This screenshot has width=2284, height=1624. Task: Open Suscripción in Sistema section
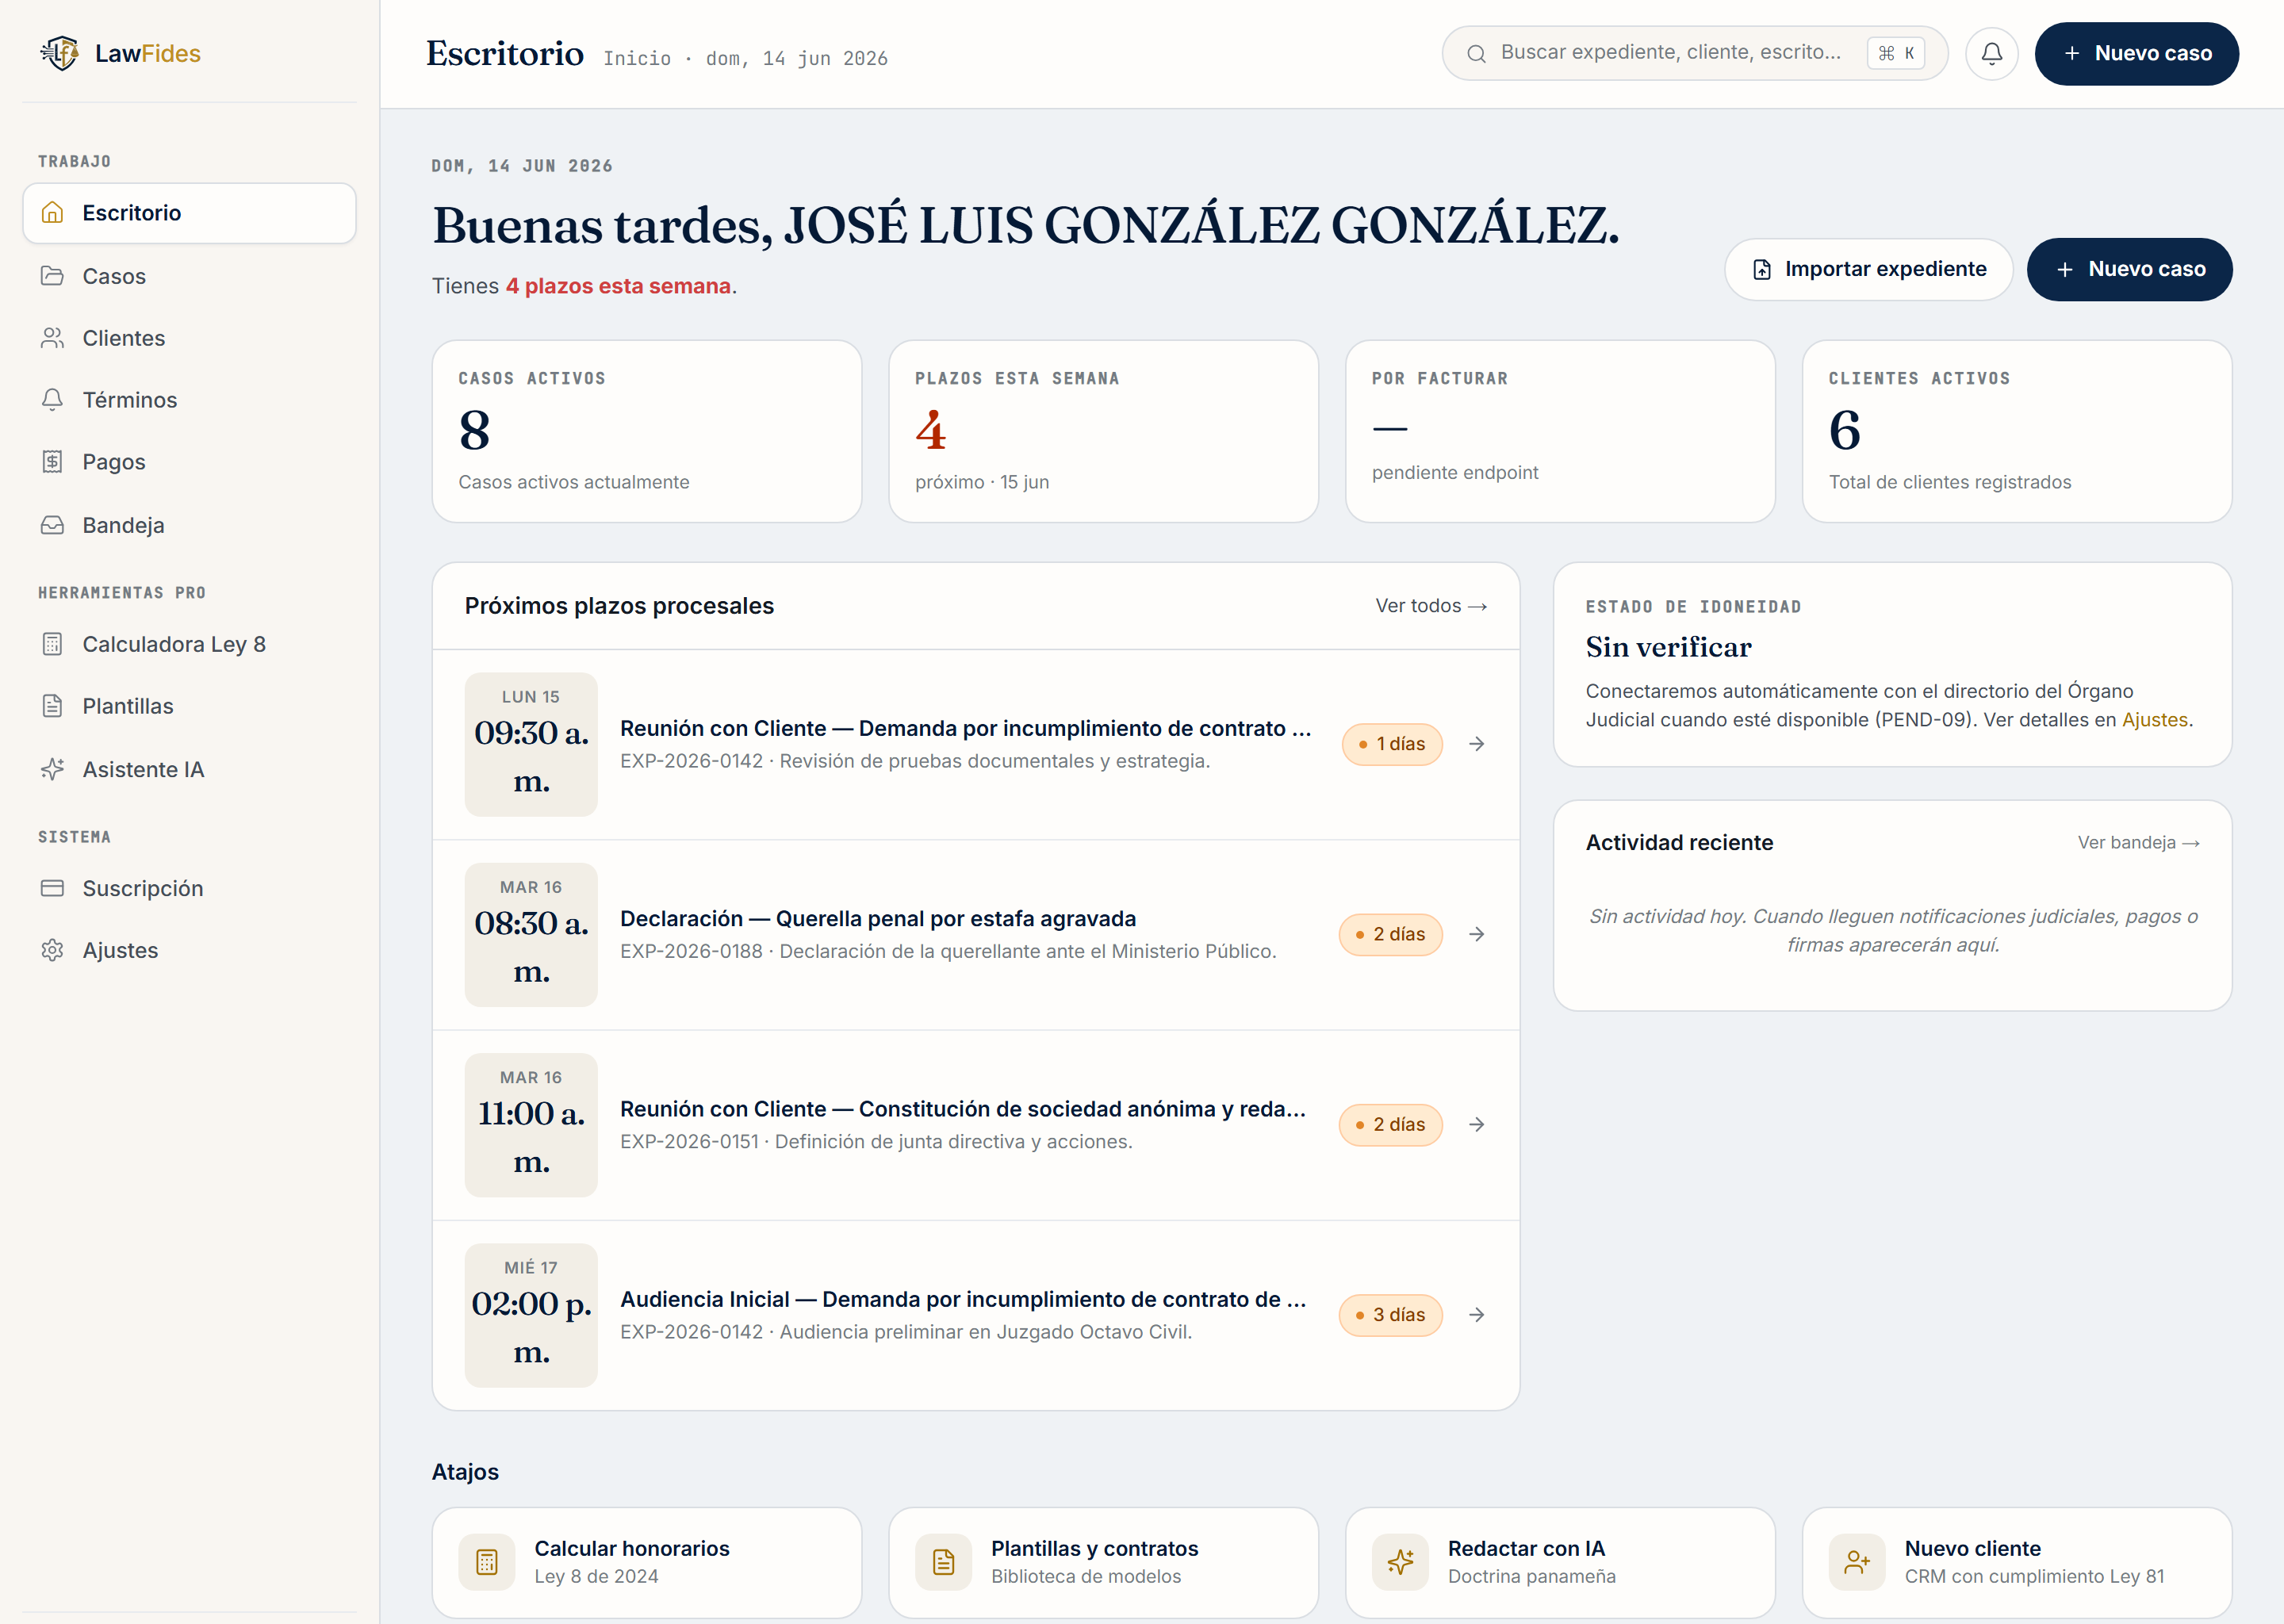coord(190,888)
